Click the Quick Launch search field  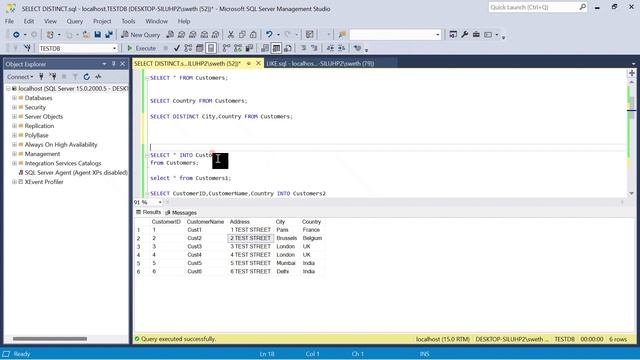(533, 7)
